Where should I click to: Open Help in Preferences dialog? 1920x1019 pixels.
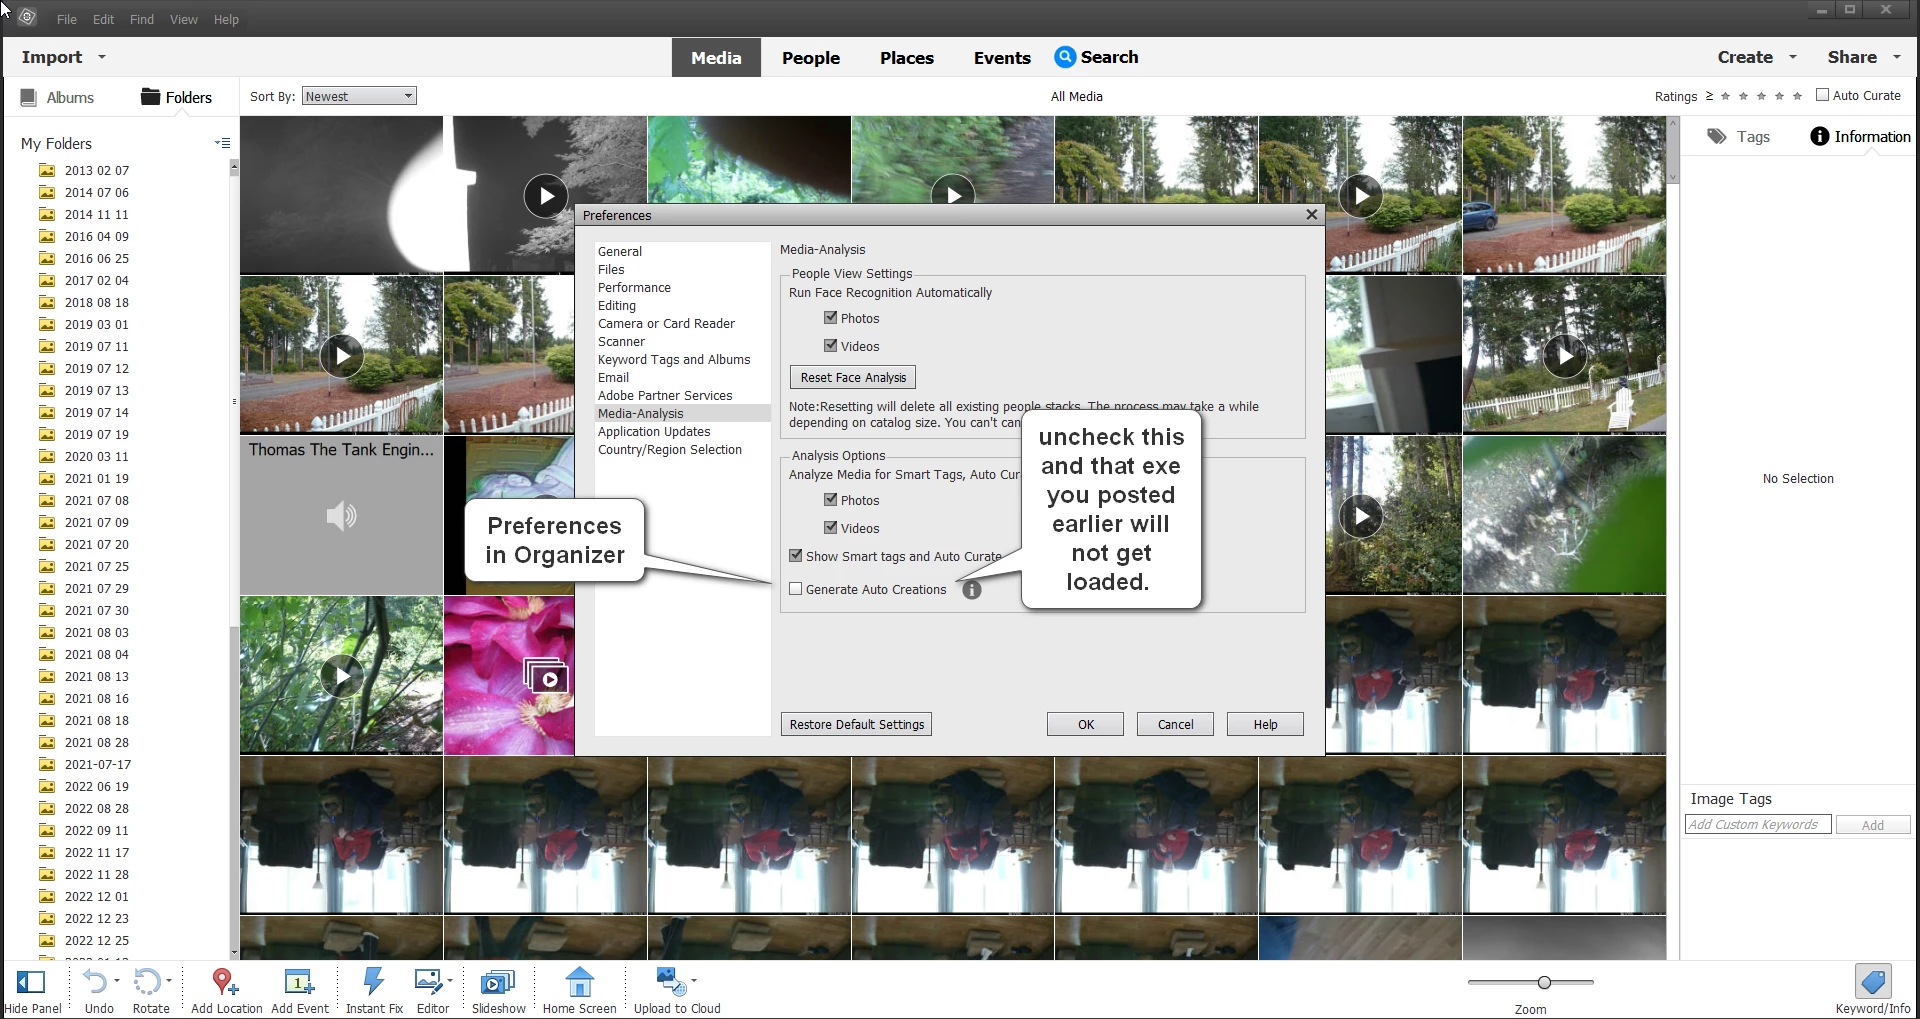pos(1265,724)
